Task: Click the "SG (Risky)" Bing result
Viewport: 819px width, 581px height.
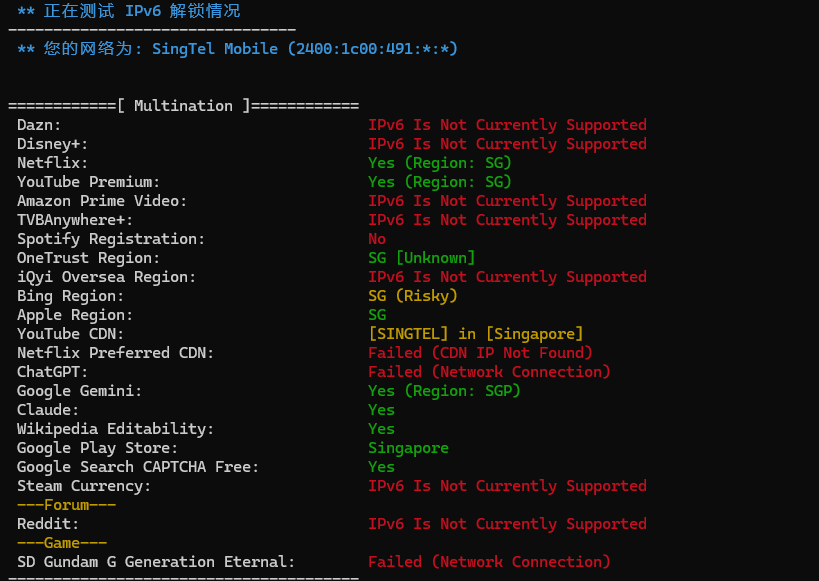Action: [412, 296]
